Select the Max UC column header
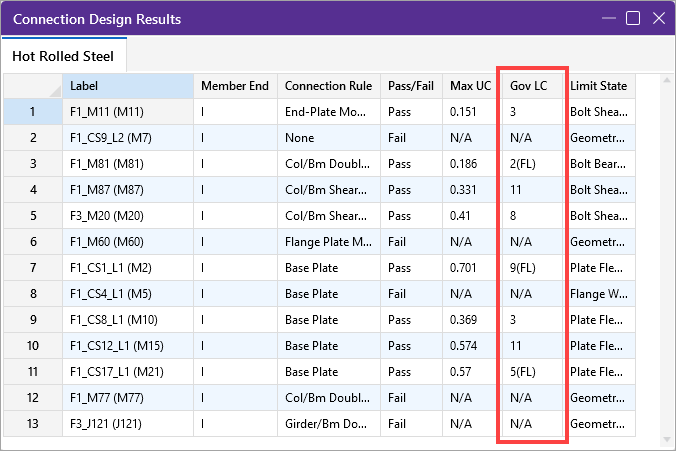Screen dimensions: 676x451 470,86
